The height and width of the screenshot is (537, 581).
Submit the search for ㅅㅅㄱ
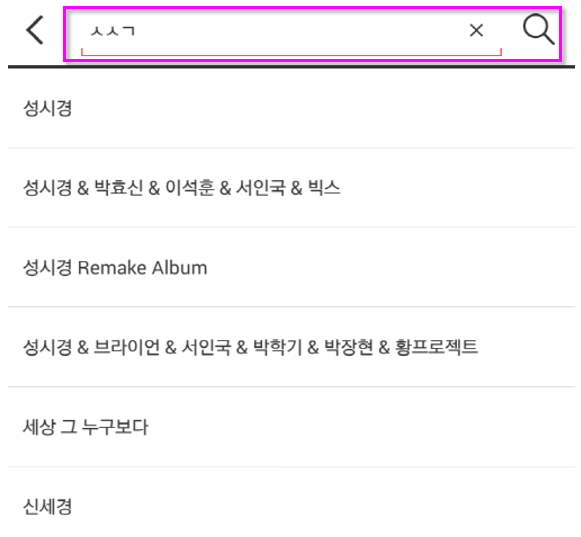coord(538,30)
